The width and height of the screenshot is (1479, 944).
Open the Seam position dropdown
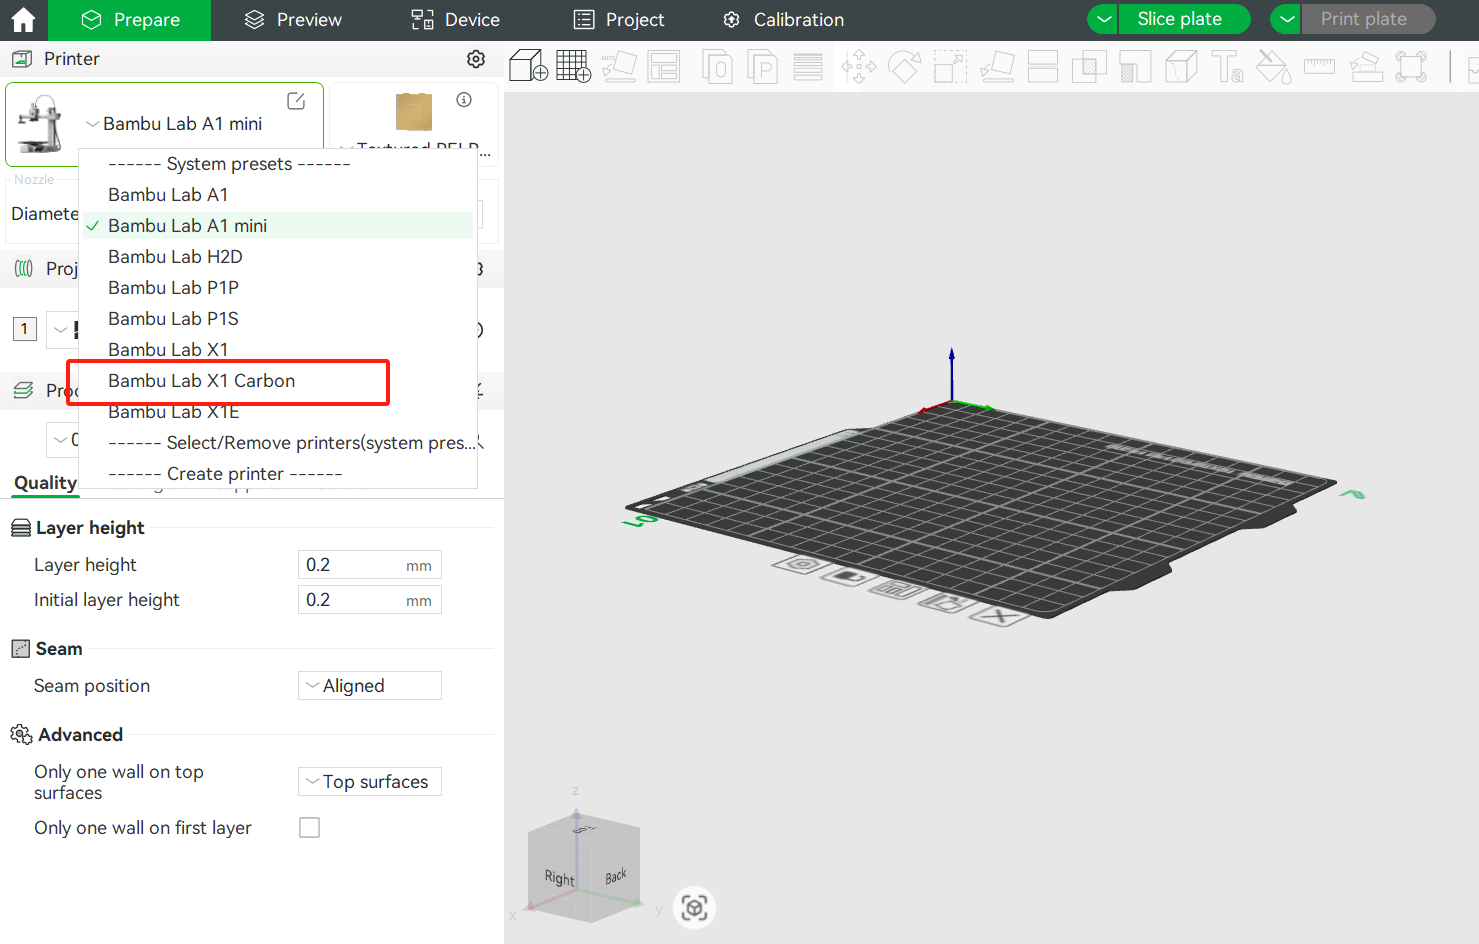(x=369, y=686)
